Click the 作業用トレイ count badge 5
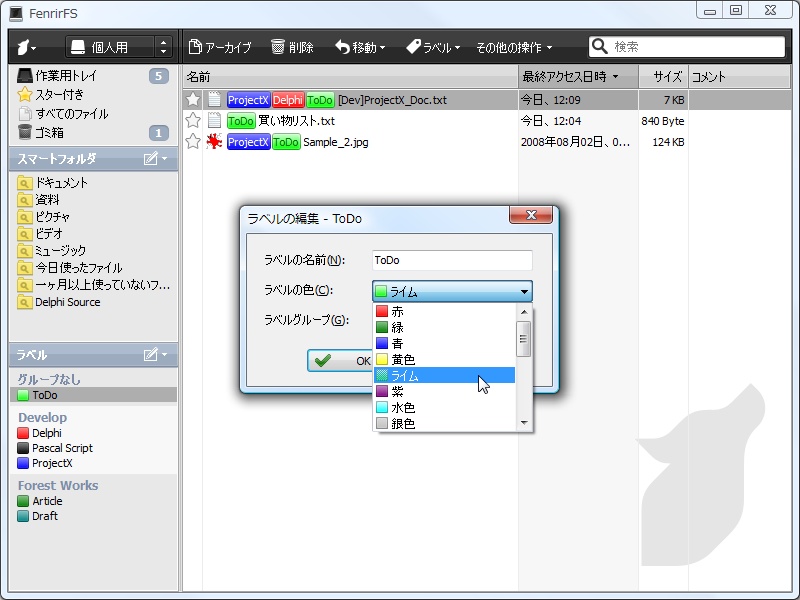This screenshot has width=800, height=600. (x=159, y=76)
